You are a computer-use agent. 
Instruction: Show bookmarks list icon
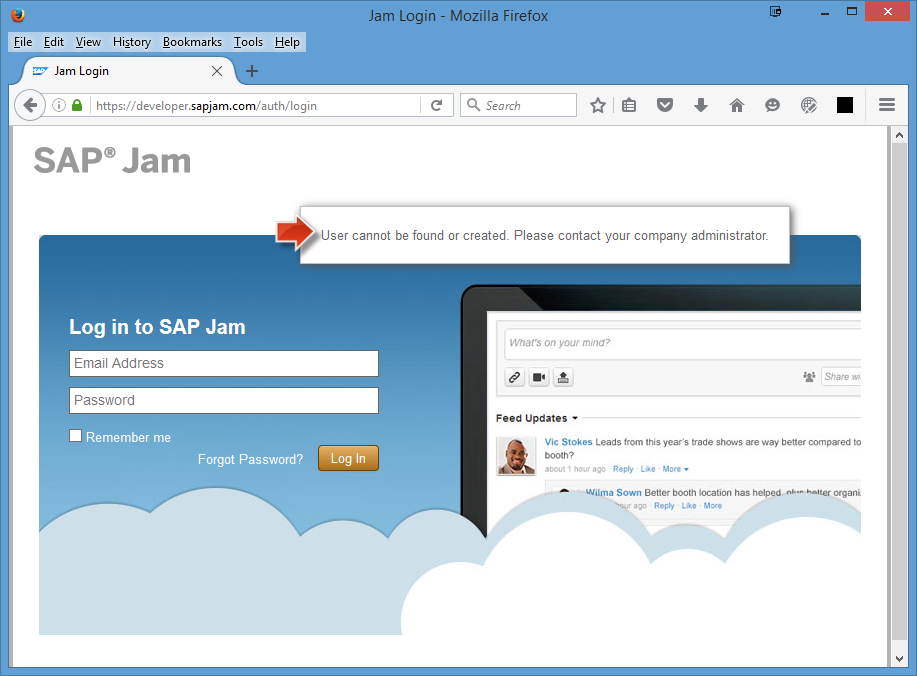[x=629, y=105]
